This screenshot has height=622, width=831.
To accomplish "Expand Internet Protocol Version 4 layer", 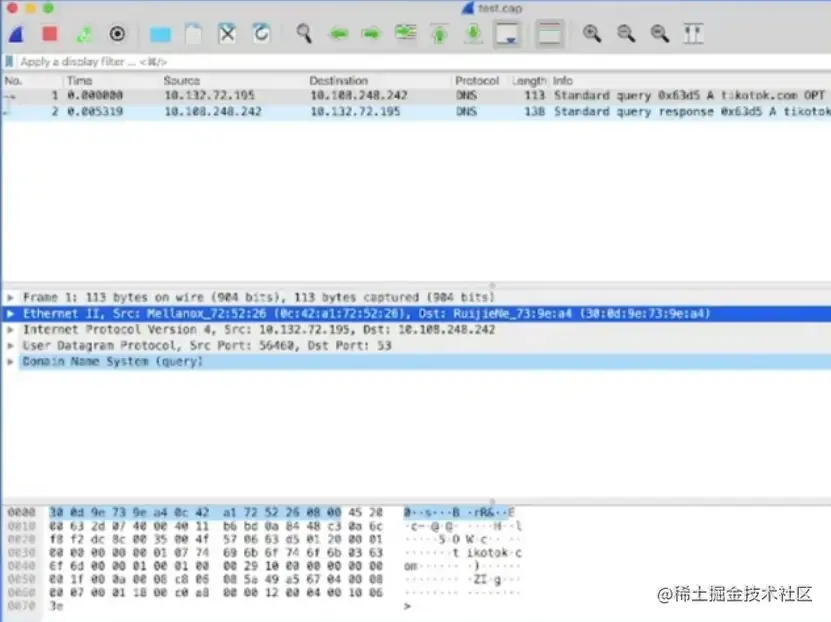I will click(10, 330).
